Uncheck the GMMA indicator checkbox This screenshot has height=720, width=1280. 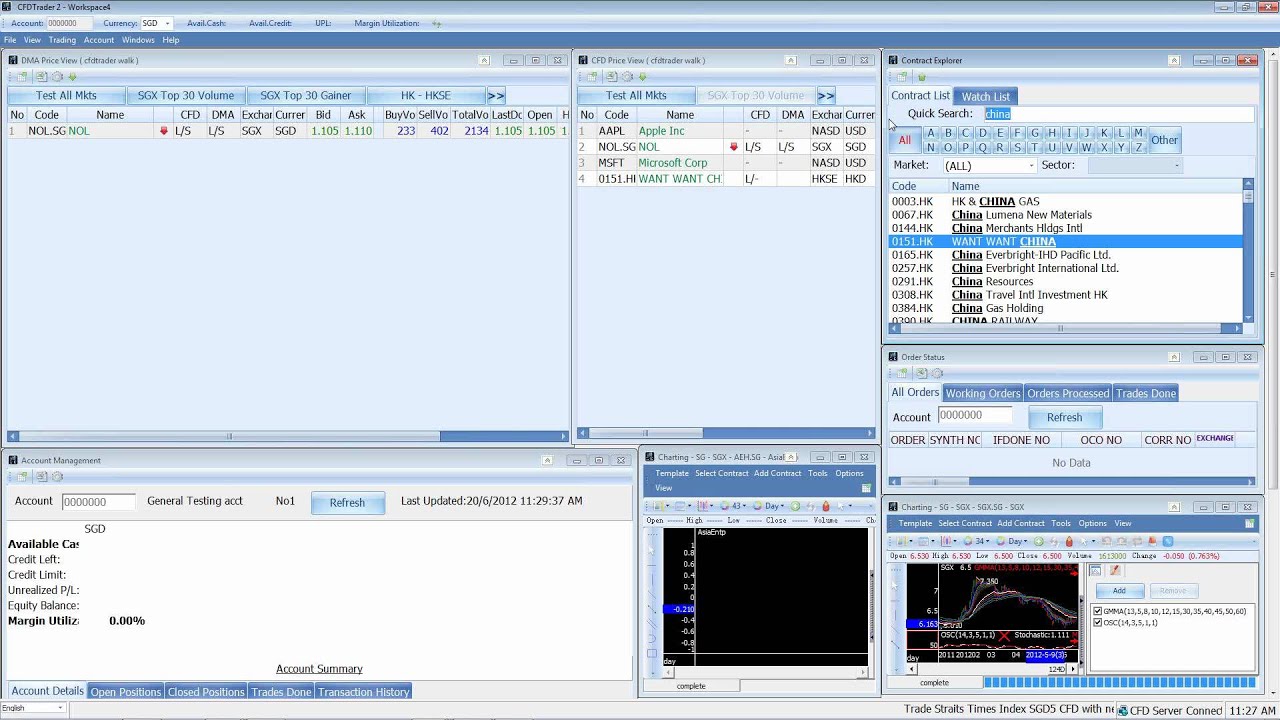1097,611
